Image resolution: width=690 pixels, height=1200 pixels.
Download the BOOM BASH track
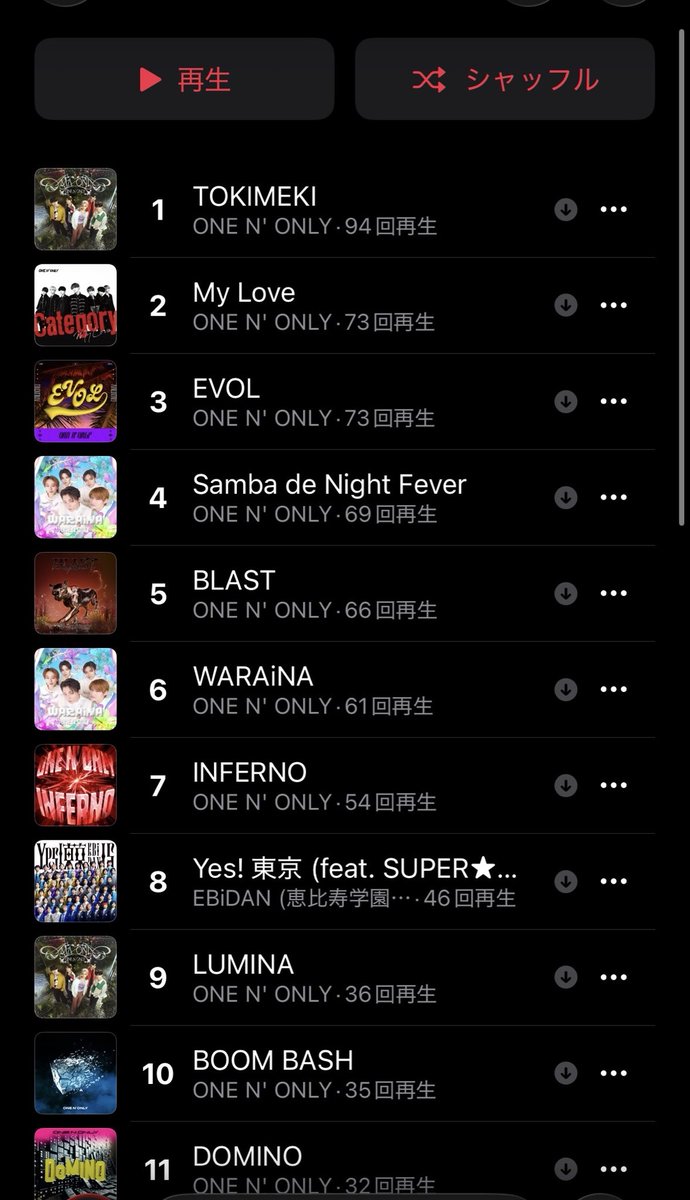pos(566,1073)
